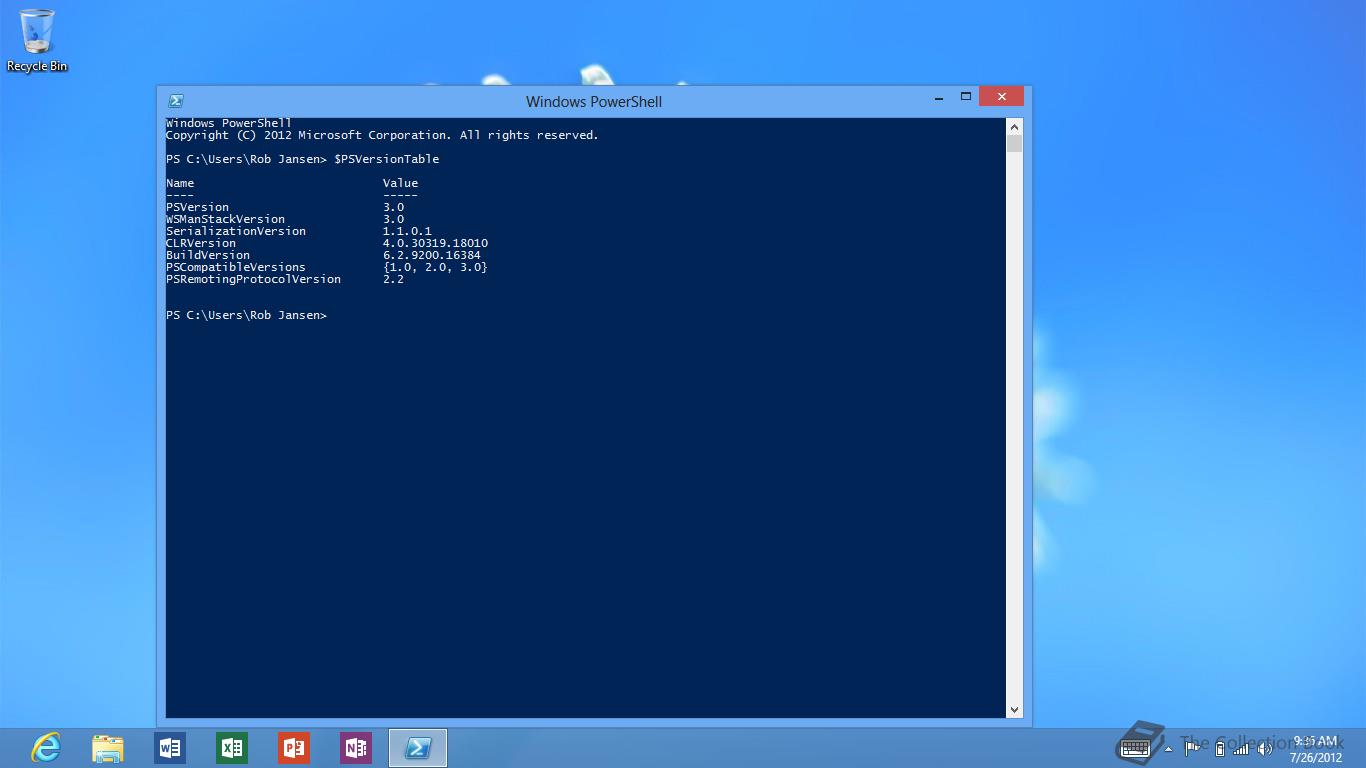This screenshot has width=1366, height=768.
Task: Click the Name column header
Action: tap(180, 183)
